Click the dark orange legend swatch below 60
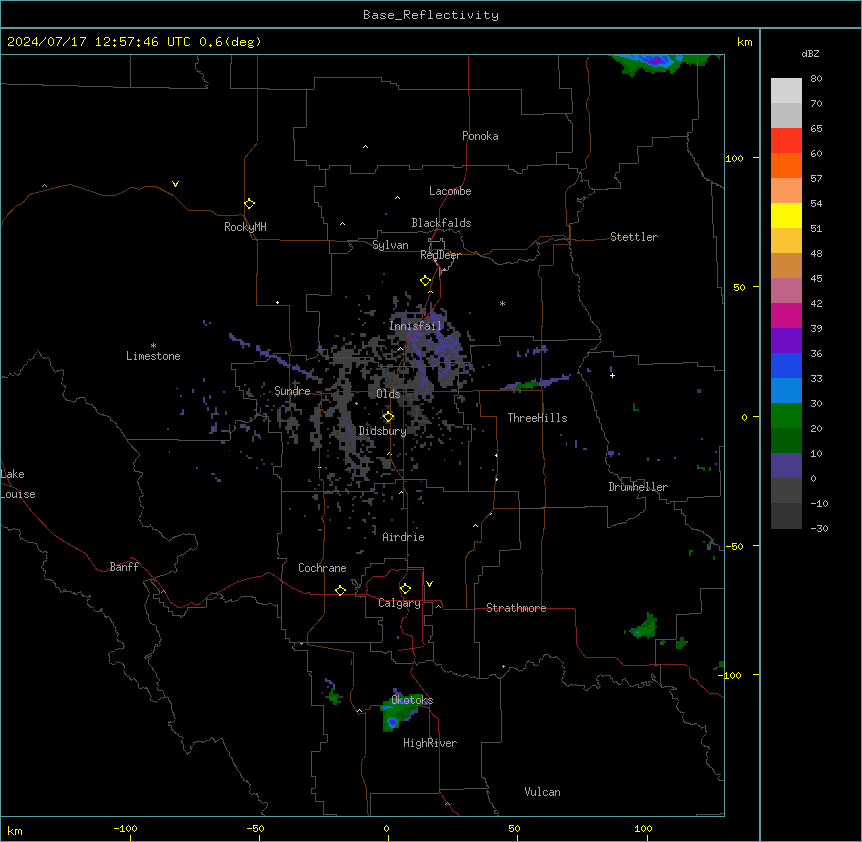862x842 pixels. (x=786, y=165)
